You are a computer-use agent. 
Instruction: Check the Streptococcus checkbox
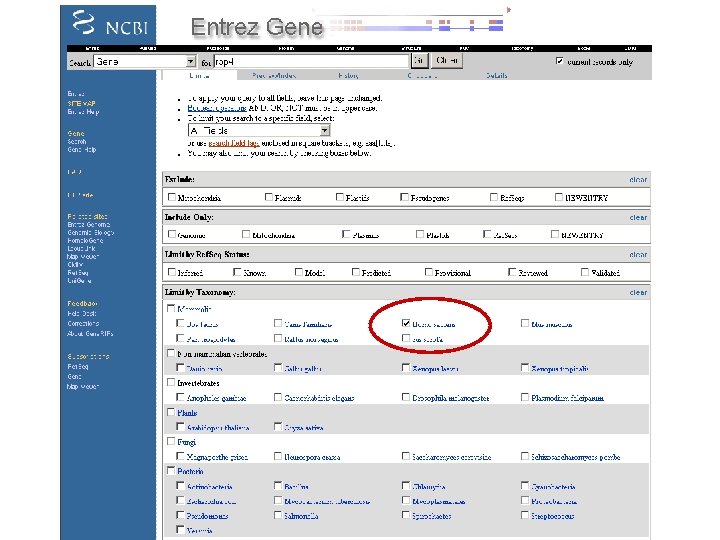pos(525,515)
